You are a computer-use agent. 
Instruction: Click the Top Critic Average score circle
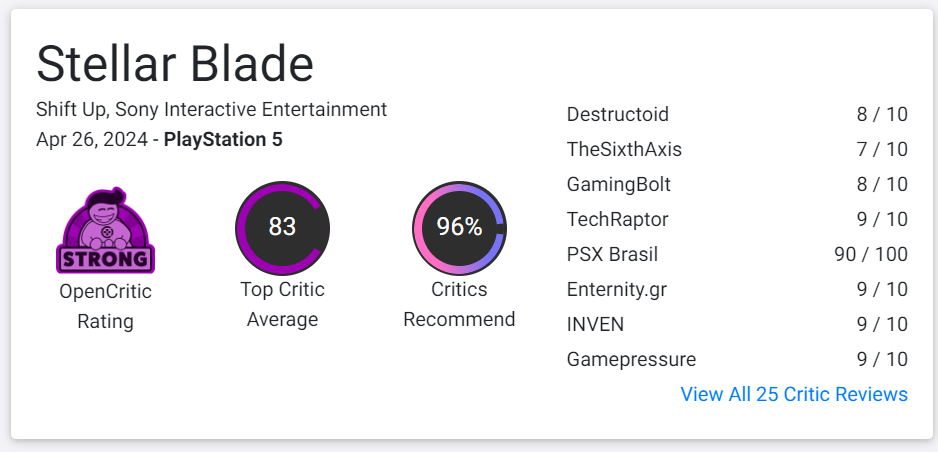[282, 228]
